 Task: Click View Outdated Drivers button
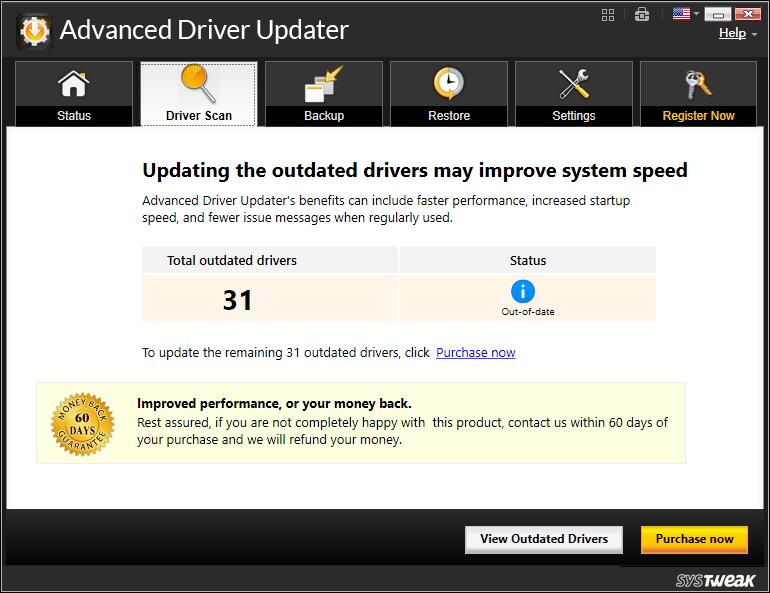click(544, 539)
